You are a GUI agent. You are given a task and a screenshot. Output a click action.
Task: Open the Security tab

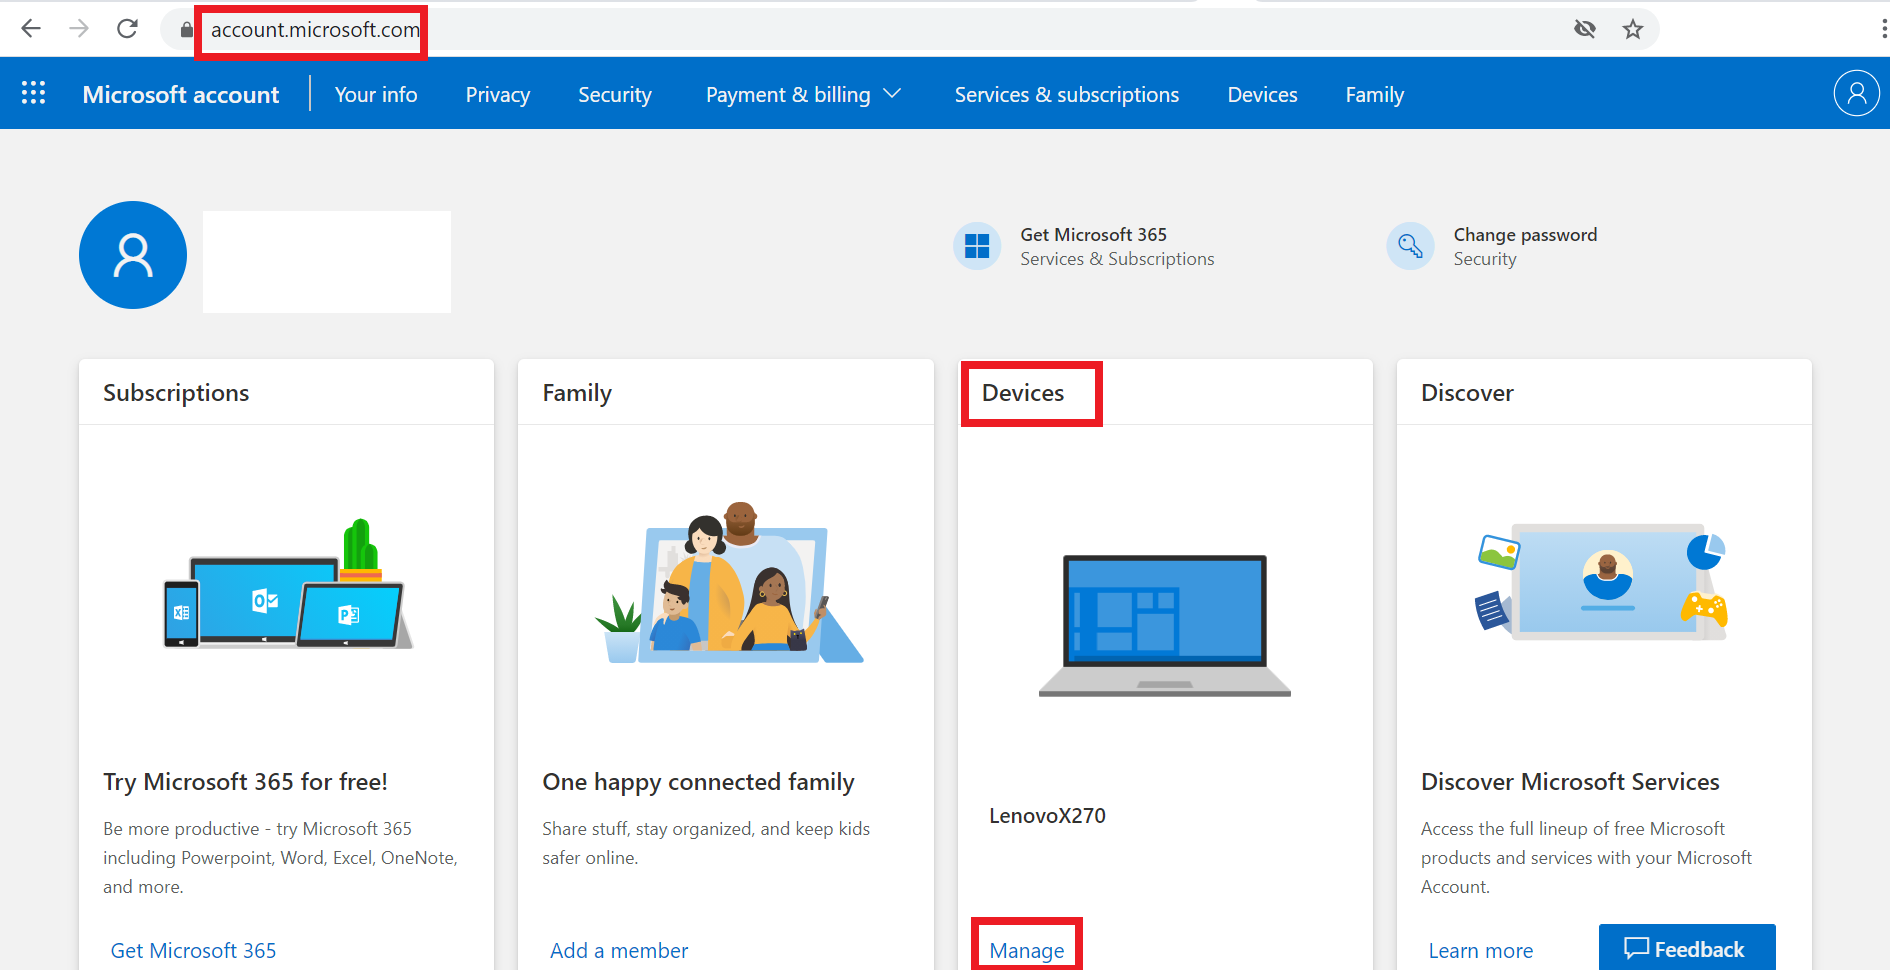(x=615, y=95)
